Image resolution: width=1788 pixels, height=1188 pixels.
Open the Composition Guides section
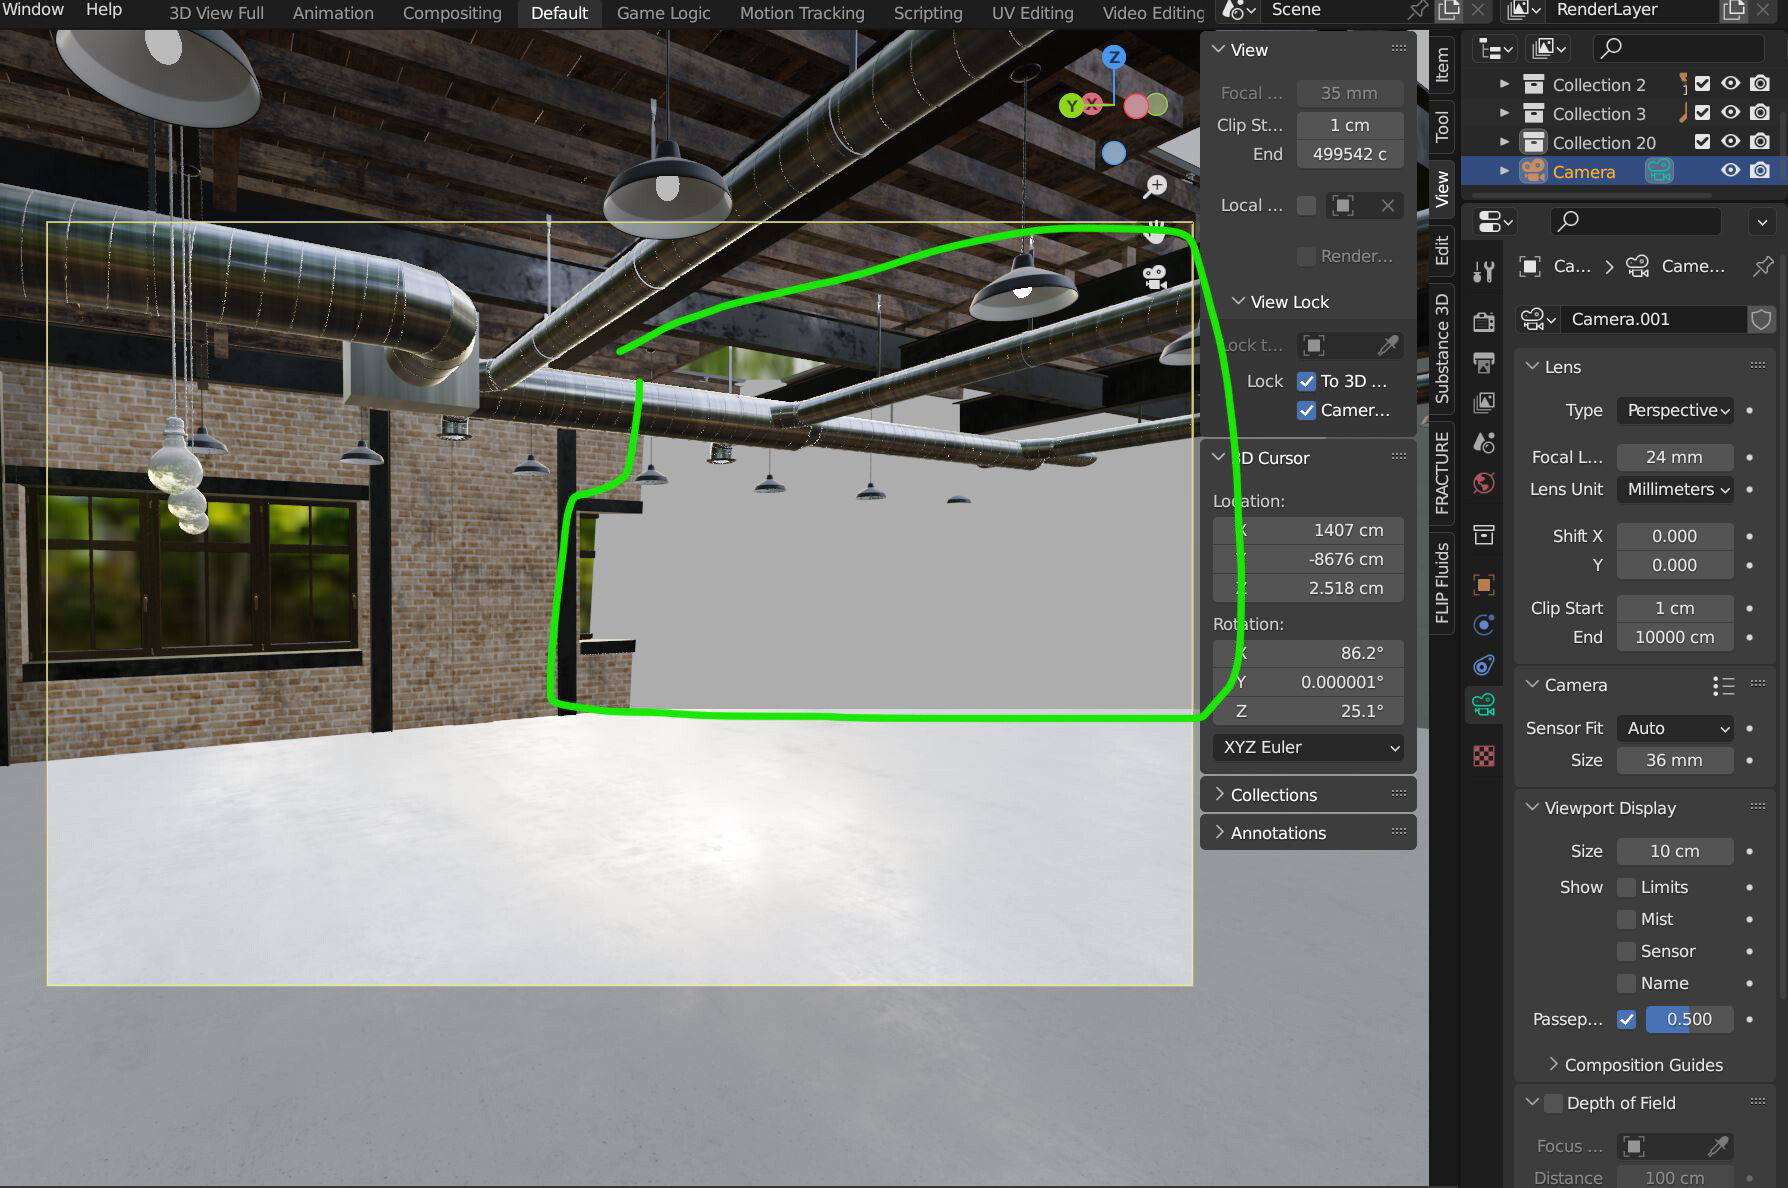[x=1641, y=1064]
